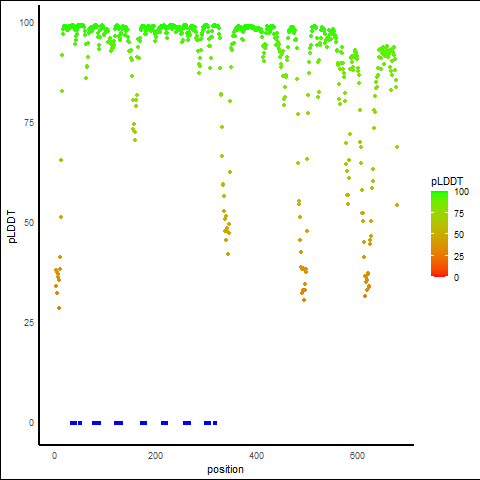Viewport: 480px width, 480px height.
Task: Click the green top of the color gradient bar
Action: click(439, 194)
